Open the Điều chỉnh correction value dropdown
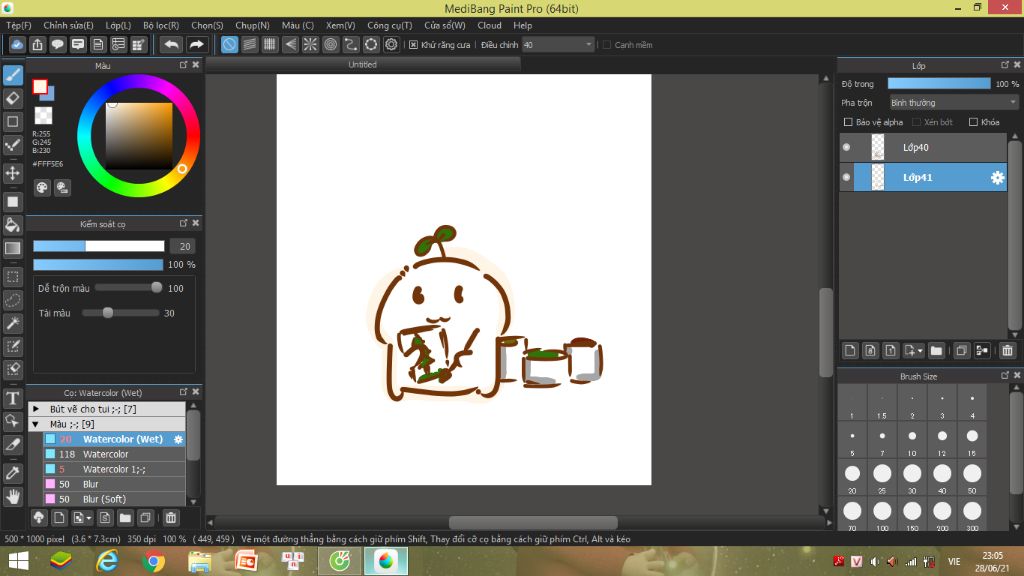 pyautogui.click(x=558, y=44)
